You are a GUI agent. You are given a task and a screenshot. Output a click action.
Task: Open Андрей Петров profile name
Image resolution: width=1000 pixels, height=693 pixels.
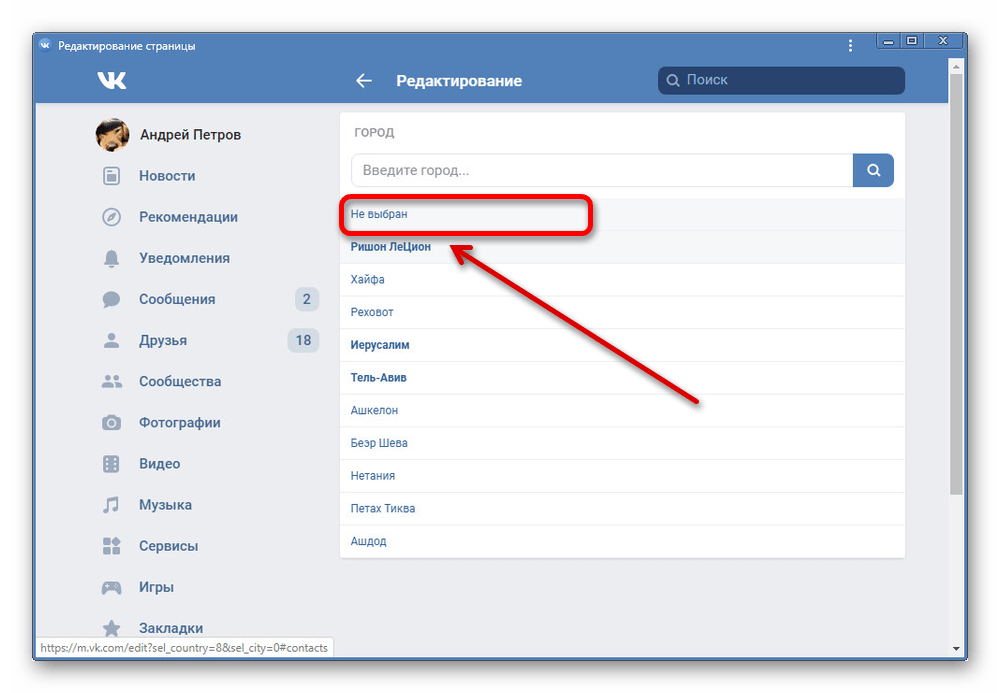(191, 135)
